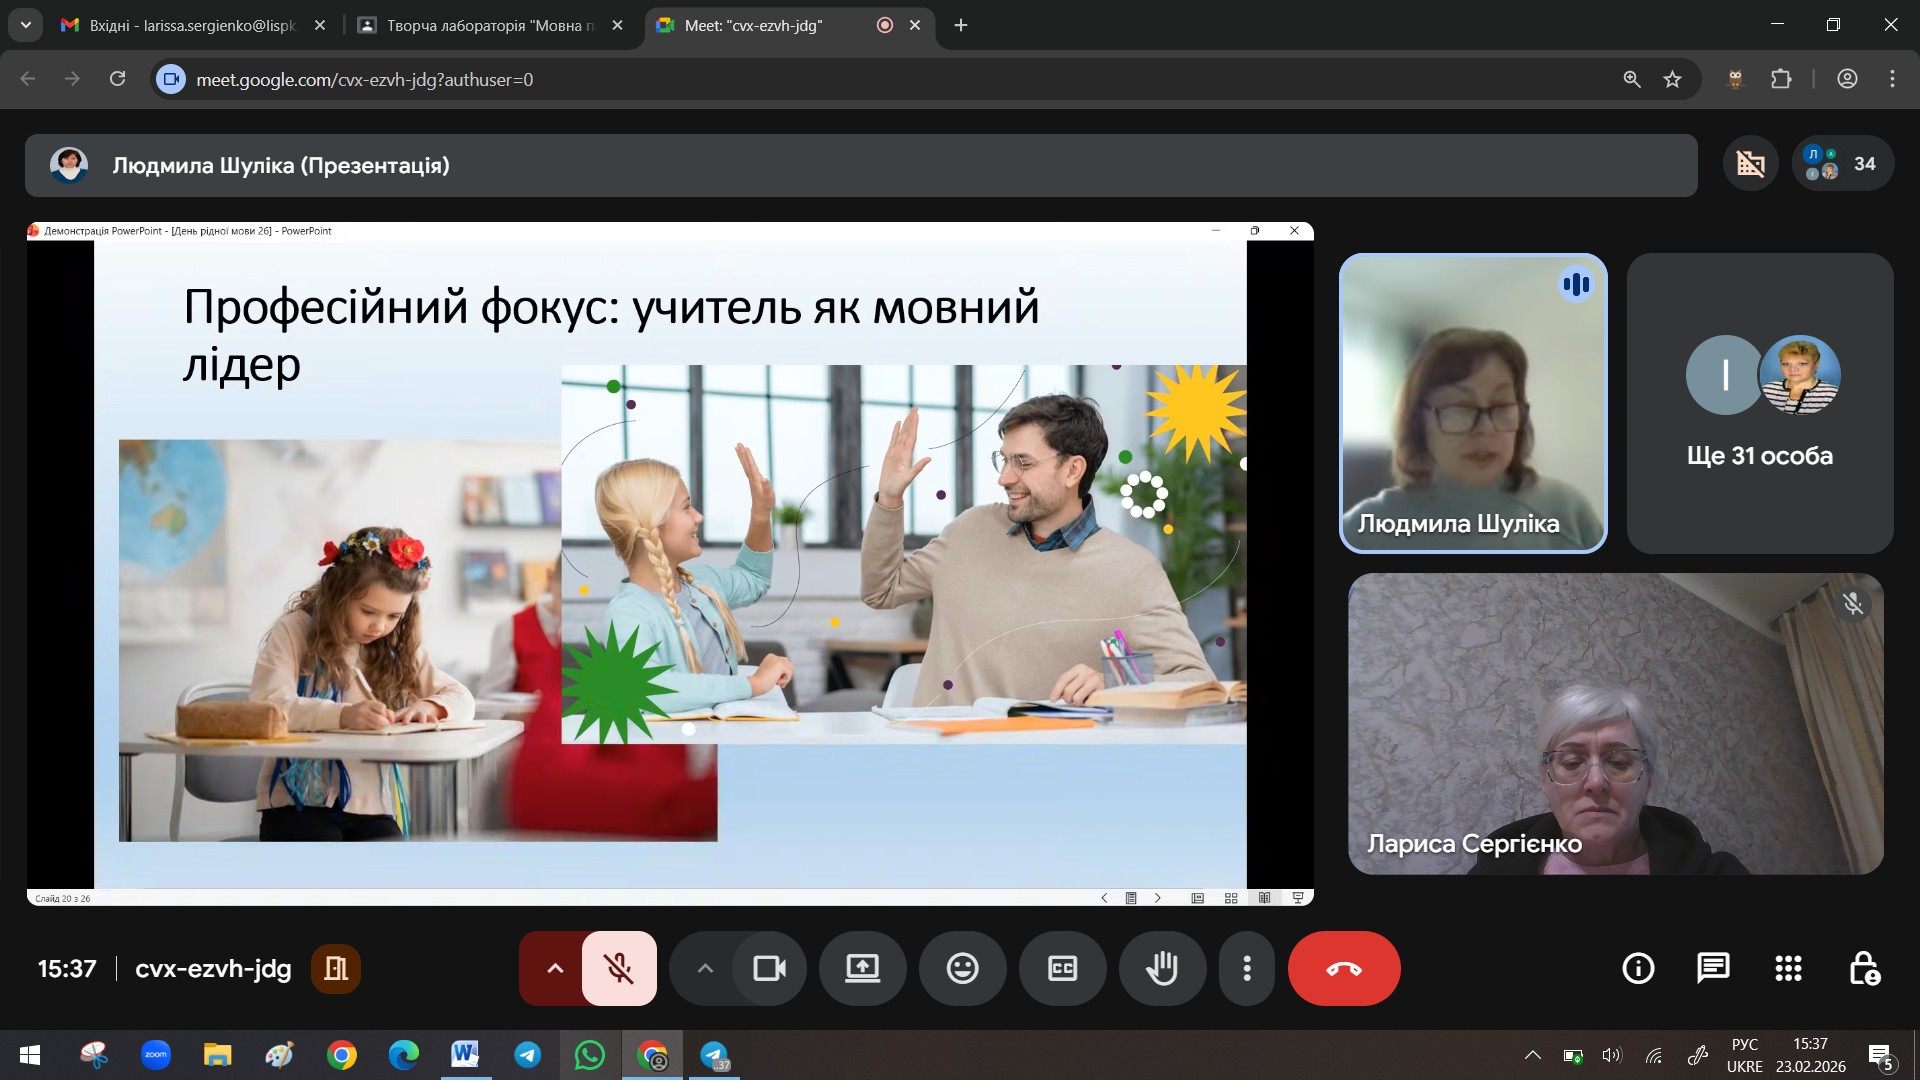The image size is (1920, 1080).
Task: Open the meeting details info icon
Action: [x=1638, y=968]
